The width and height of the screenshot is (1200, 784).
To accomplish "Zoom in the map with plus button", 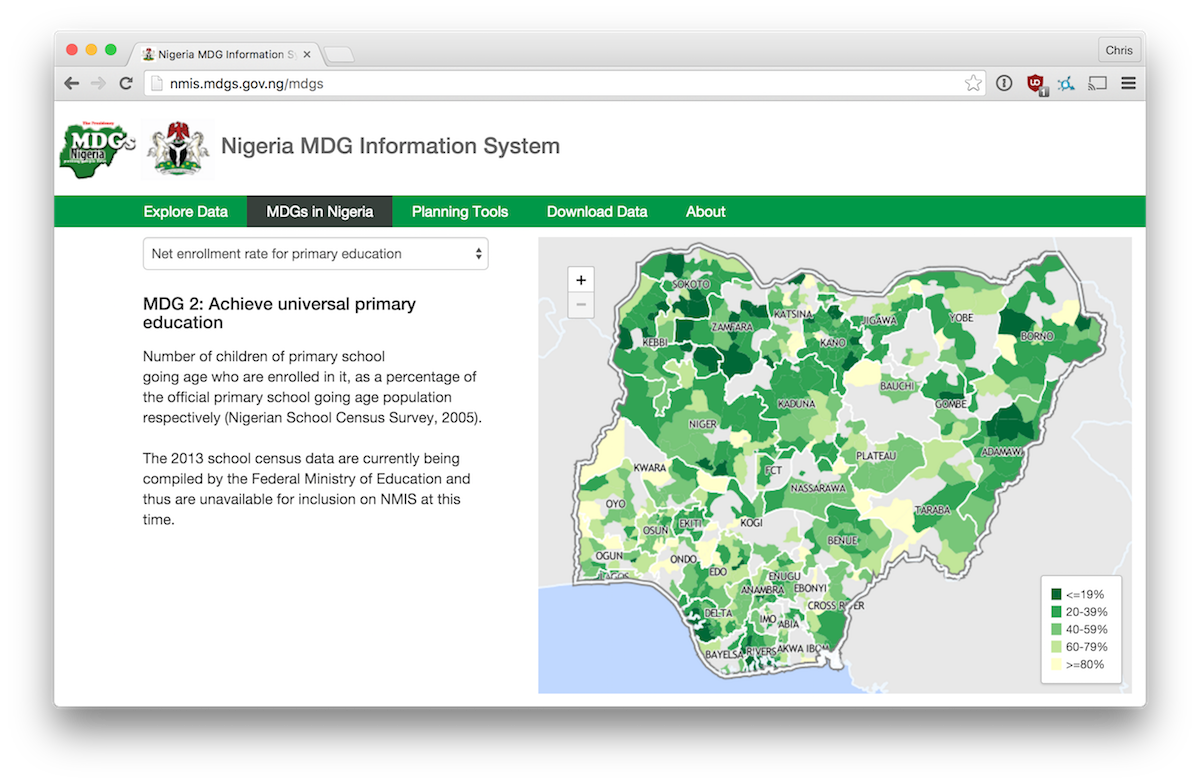I will pos(581,280).
